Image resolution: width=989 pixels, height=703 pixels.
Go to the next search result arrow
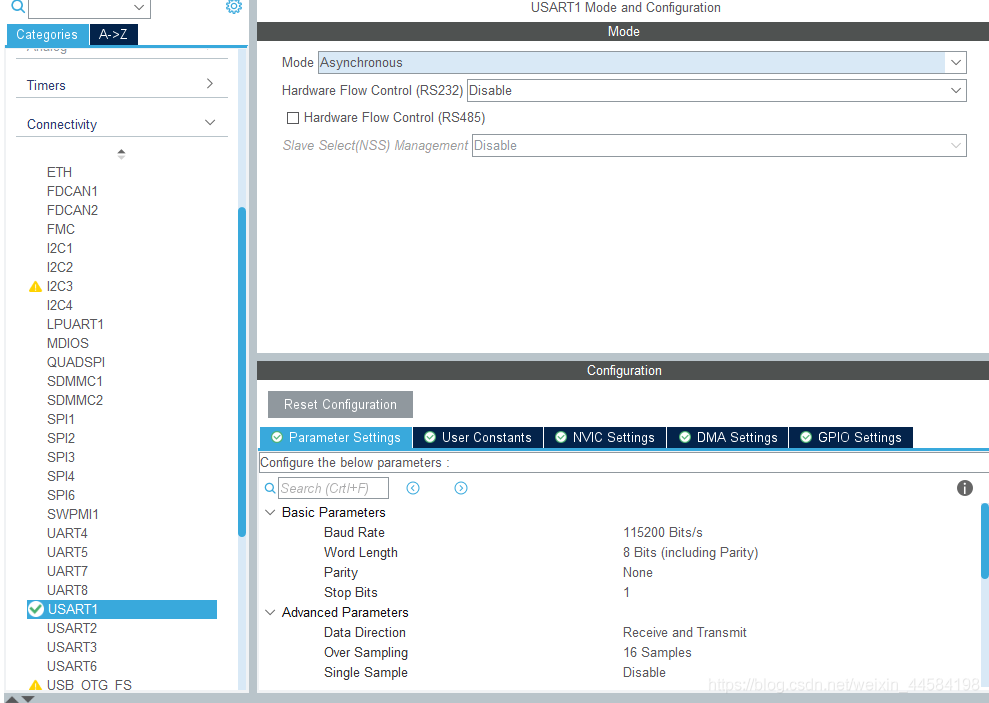point(461,488)
